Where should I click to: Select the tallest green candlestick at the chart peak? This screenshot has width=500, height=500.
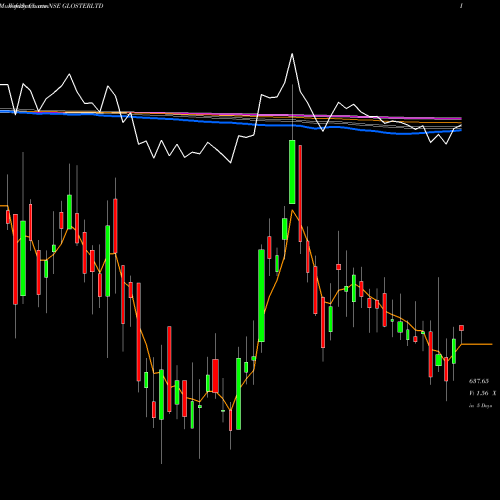[292, 172]
